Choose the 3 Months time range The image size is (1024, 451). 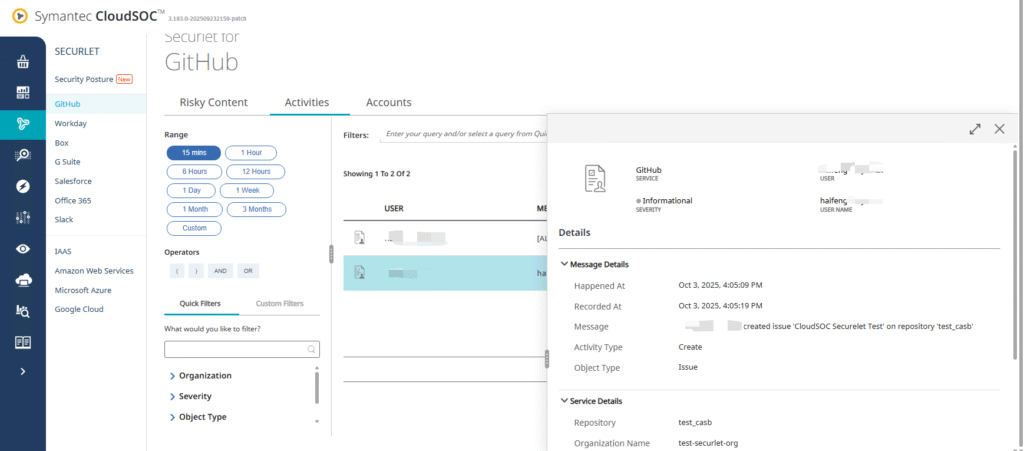point(256,209)
